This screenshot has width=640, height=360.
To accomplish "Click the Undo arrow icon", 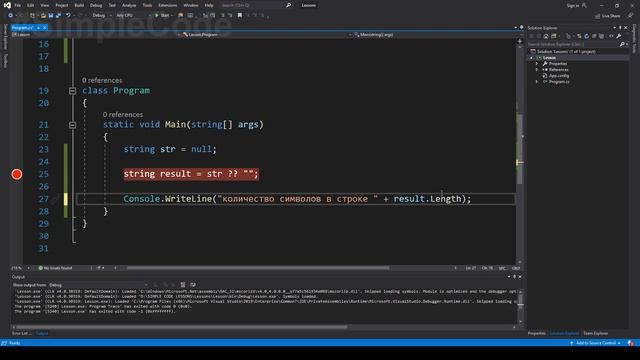I will click(x=68, y=16).
